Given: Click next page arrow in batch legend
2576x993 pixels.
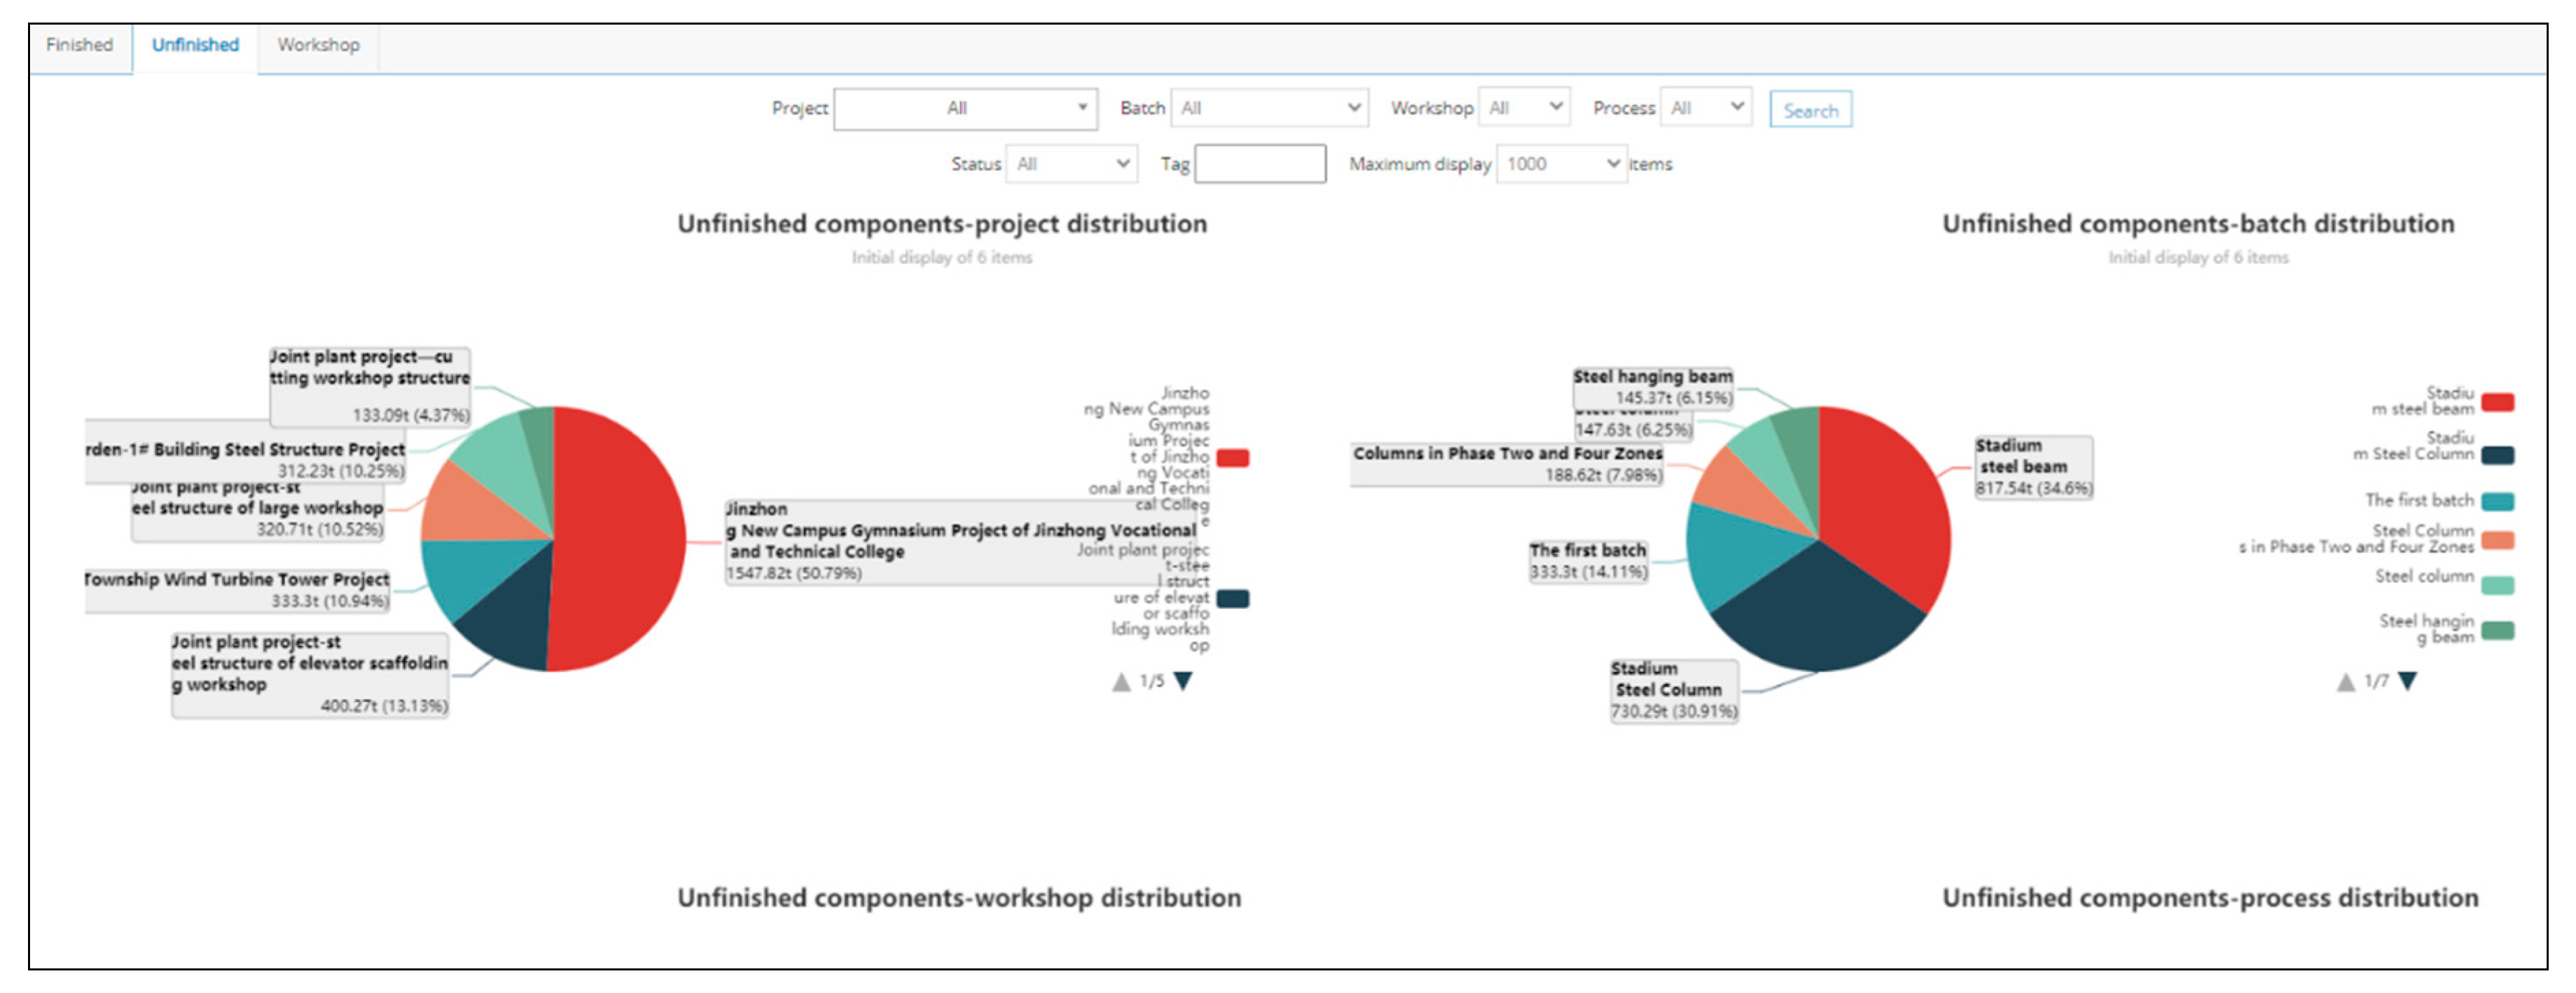Looking at the screenshot, I should pos(2407,681).
